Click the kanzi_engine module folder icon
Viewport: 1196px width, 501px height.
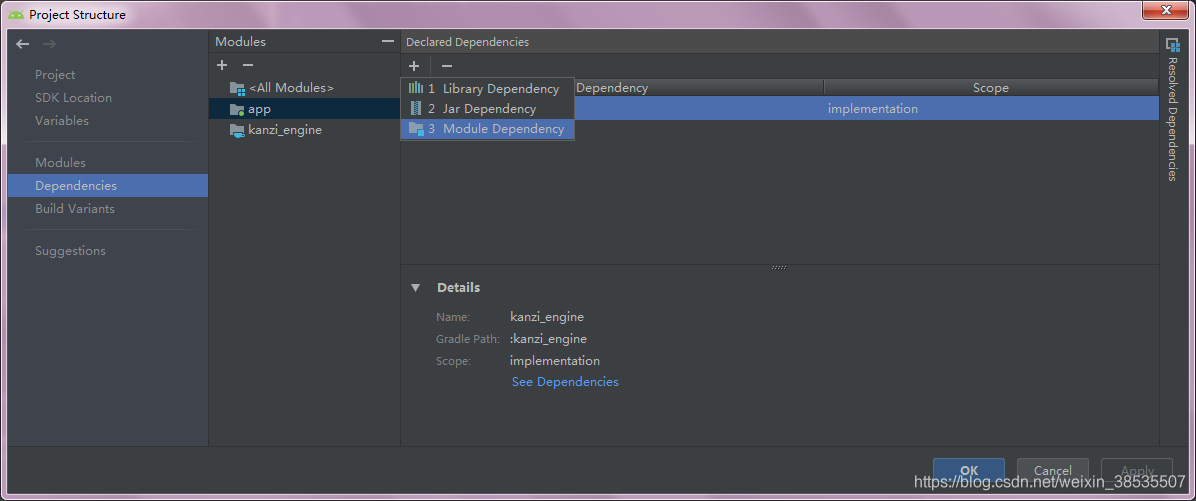[237, 130]
